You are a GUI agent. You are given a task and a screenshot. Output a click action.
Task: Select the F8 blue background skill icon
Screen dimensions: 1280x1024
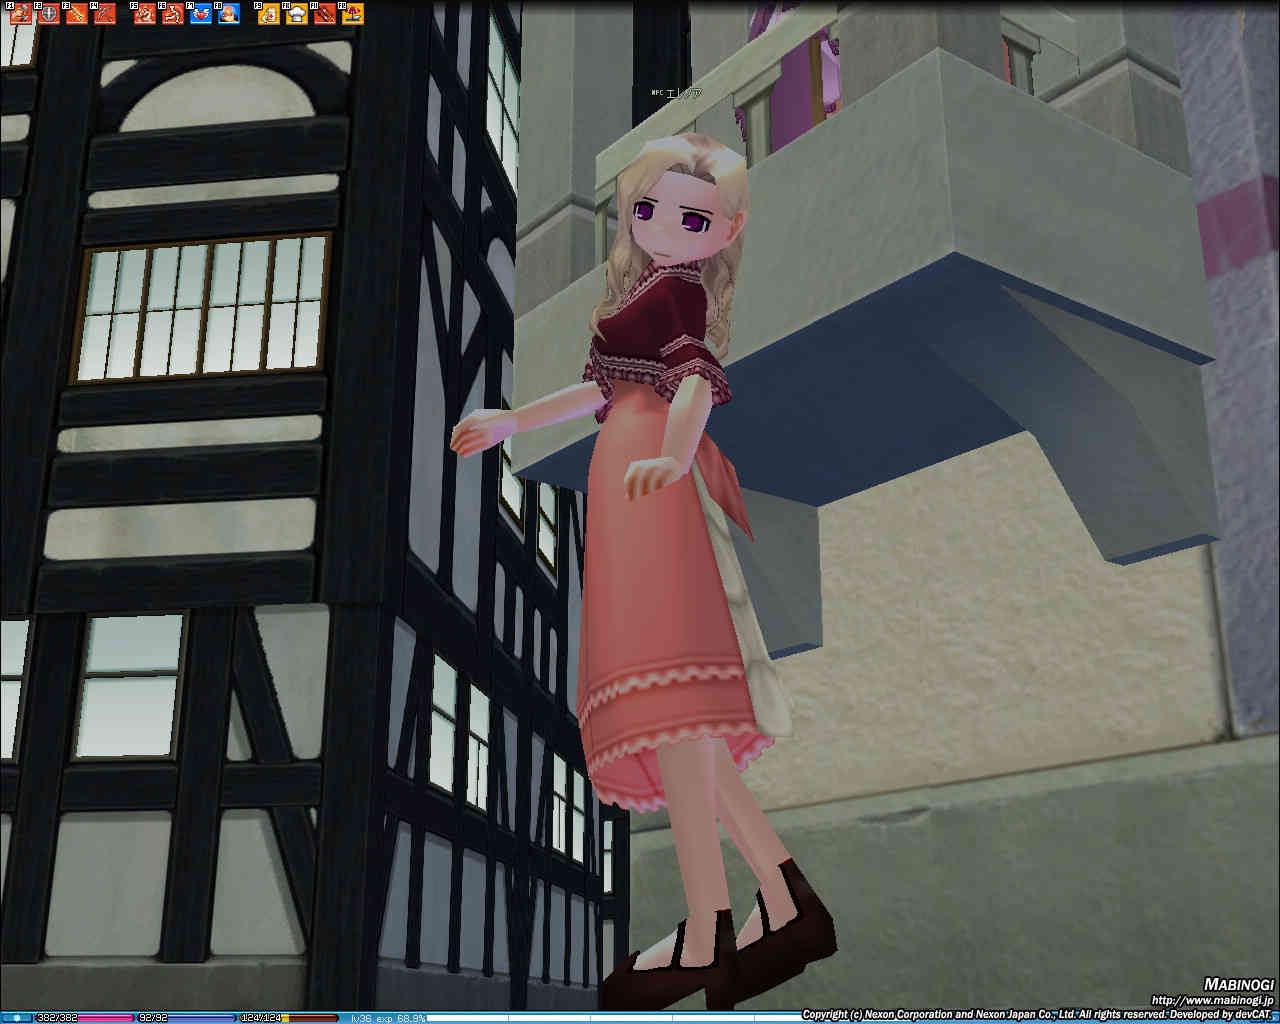coord(229,13)
